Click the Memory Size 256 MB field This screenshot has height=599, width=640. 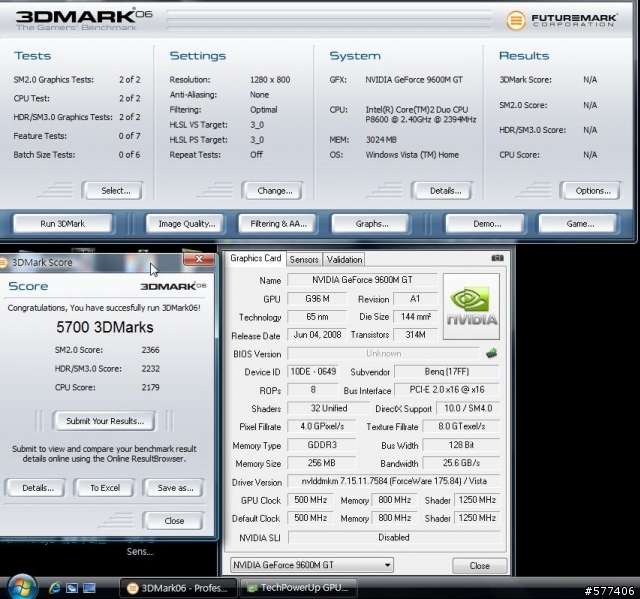click(322, 463)
